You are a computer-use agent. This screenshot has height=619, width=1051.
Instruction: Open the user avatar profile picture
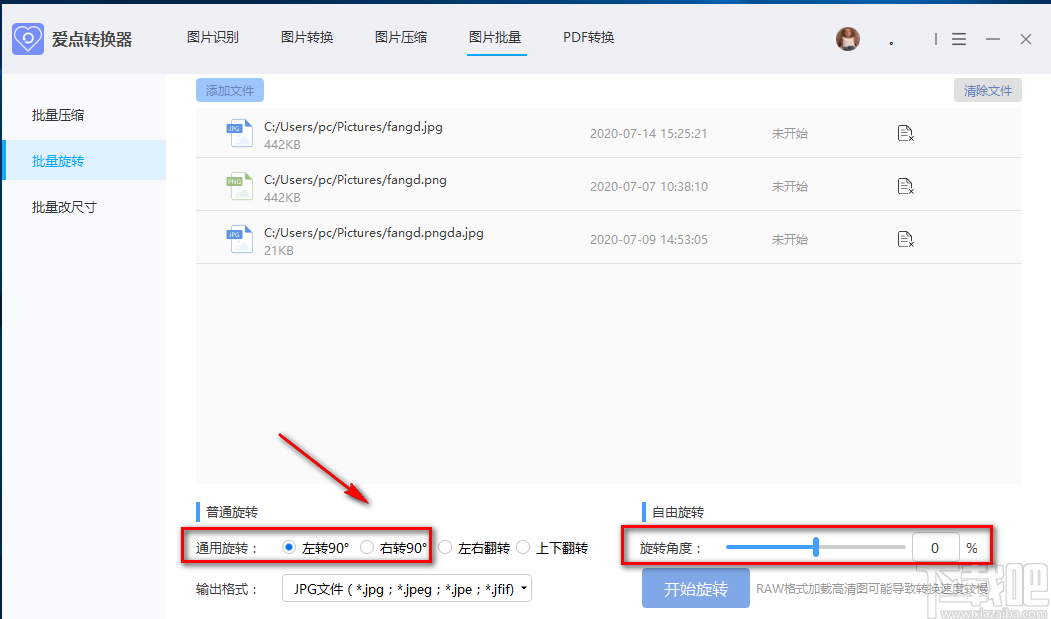tap(848, 39)
